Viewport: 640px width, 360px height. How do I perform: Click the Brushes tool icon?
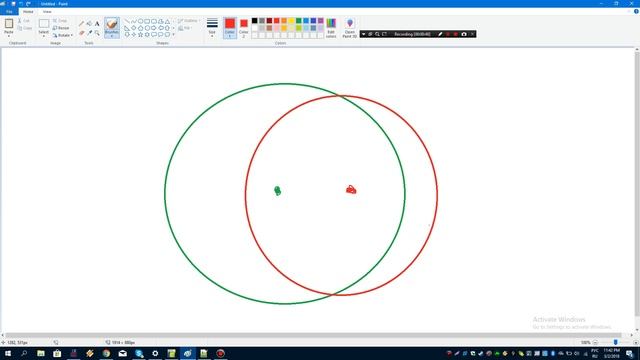tap(112, 24)
